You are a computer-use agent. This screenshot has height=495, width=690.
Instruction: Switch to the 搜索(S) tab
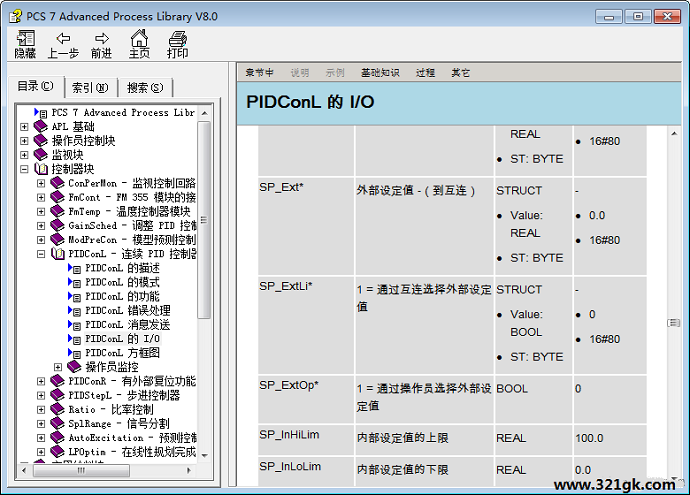[145, 88]
